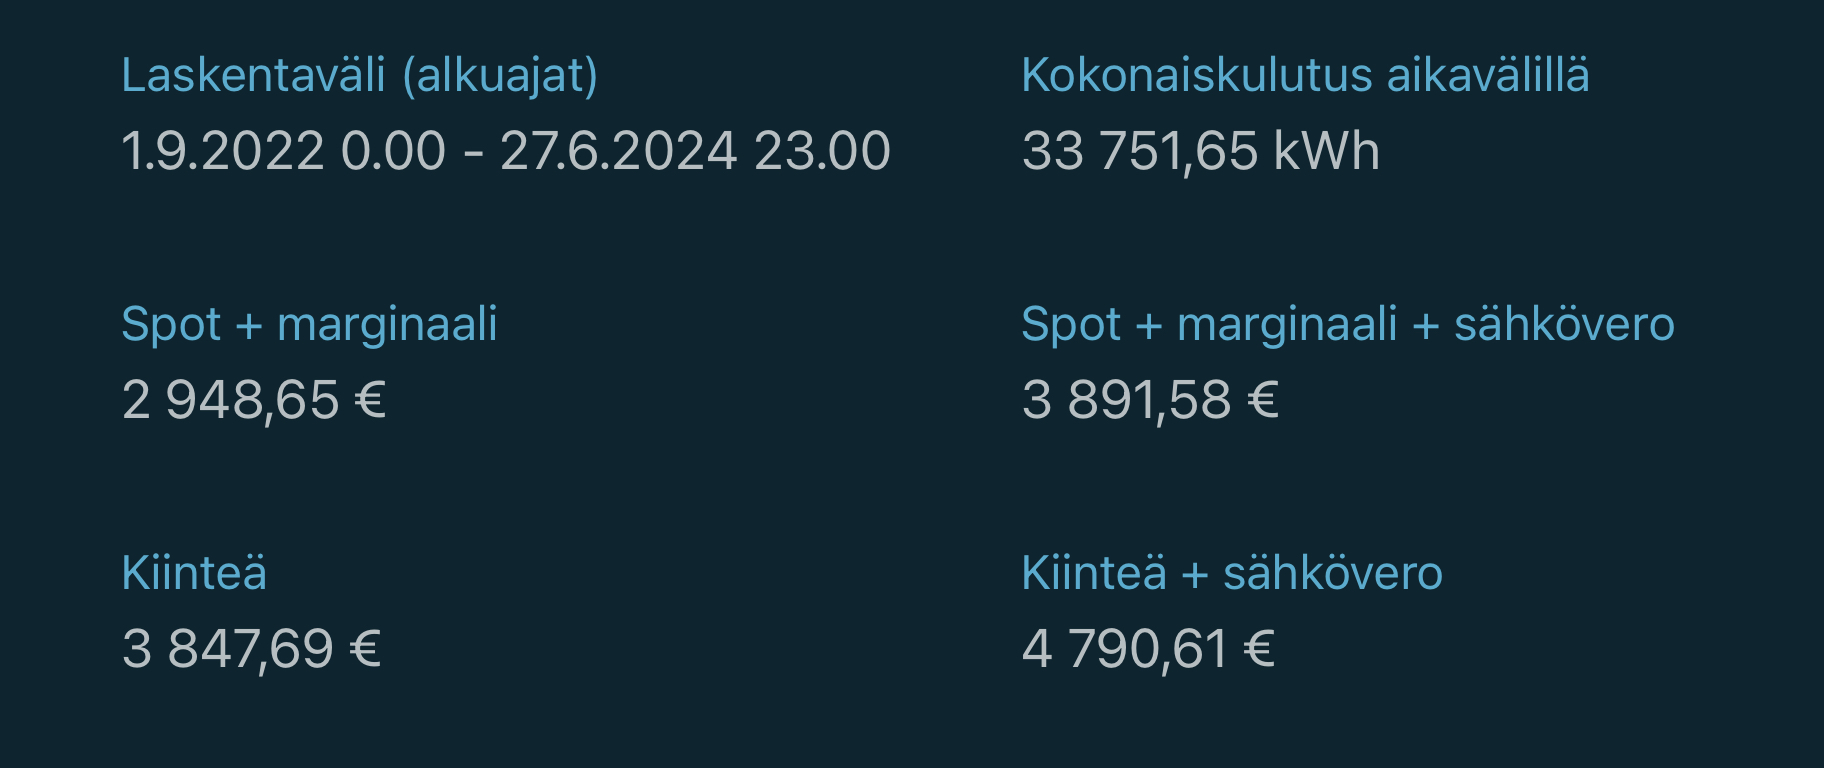
Task: Click the euro sign after 2 948,65
Action: tap(371, 400)
